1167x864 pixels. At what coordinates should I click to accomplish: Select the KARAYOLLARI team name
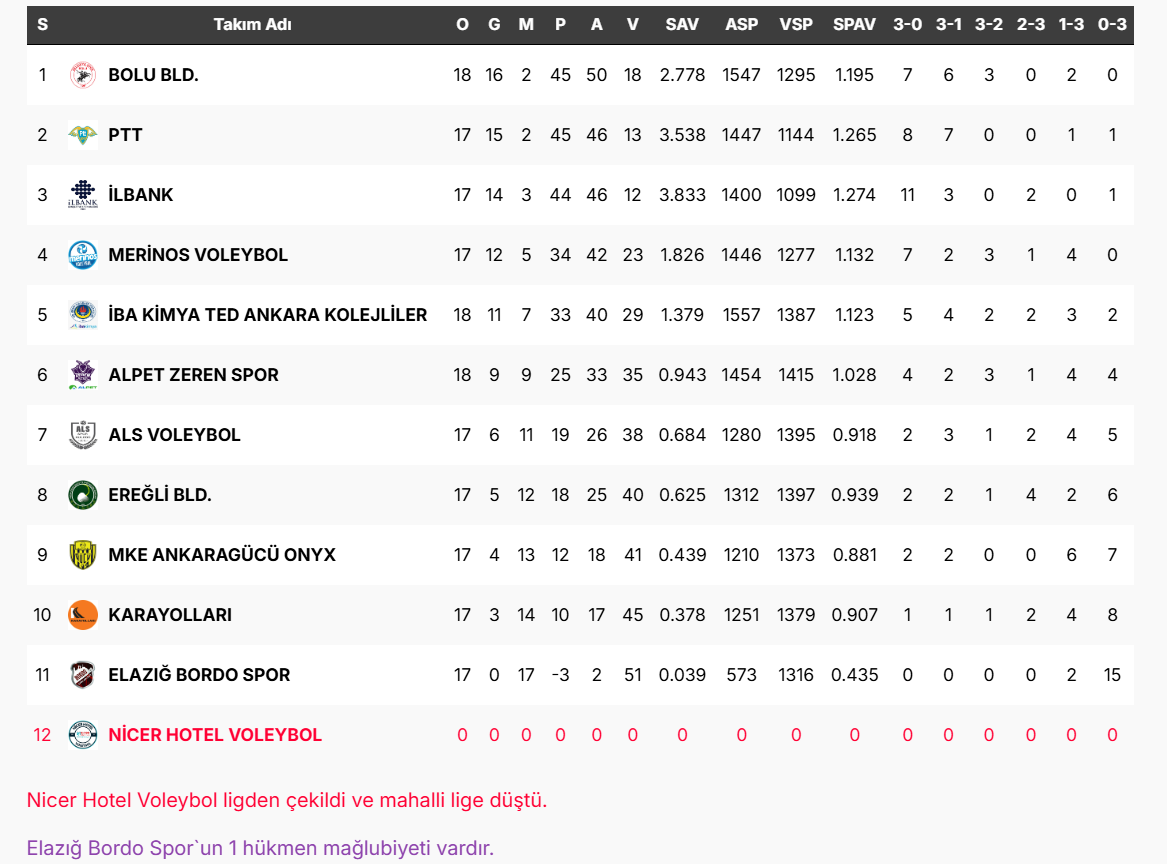tap(170, 615)
